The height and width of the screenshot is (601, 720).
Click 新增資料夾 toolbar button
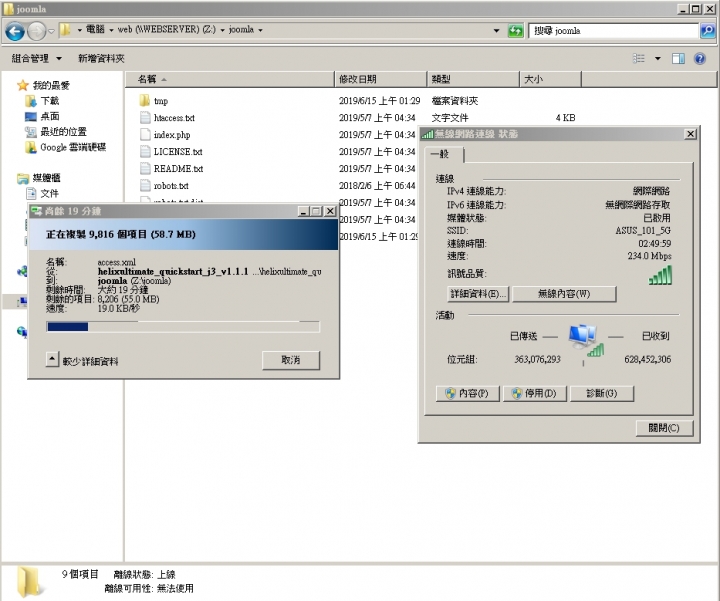101,58
